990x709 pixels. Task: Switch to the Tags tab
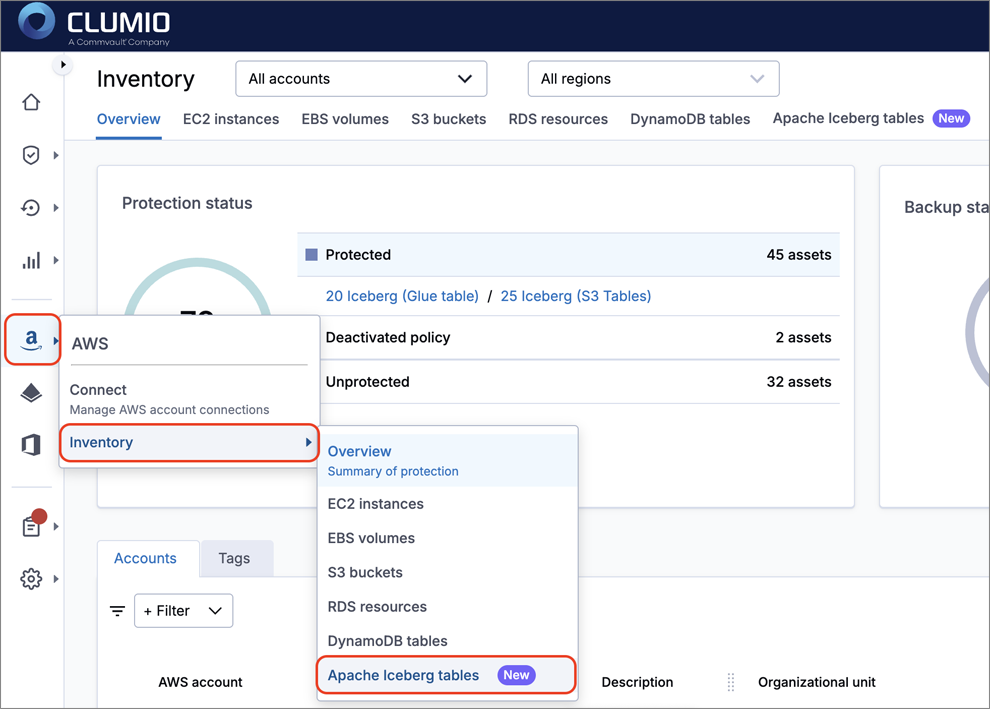pos(234,558)
